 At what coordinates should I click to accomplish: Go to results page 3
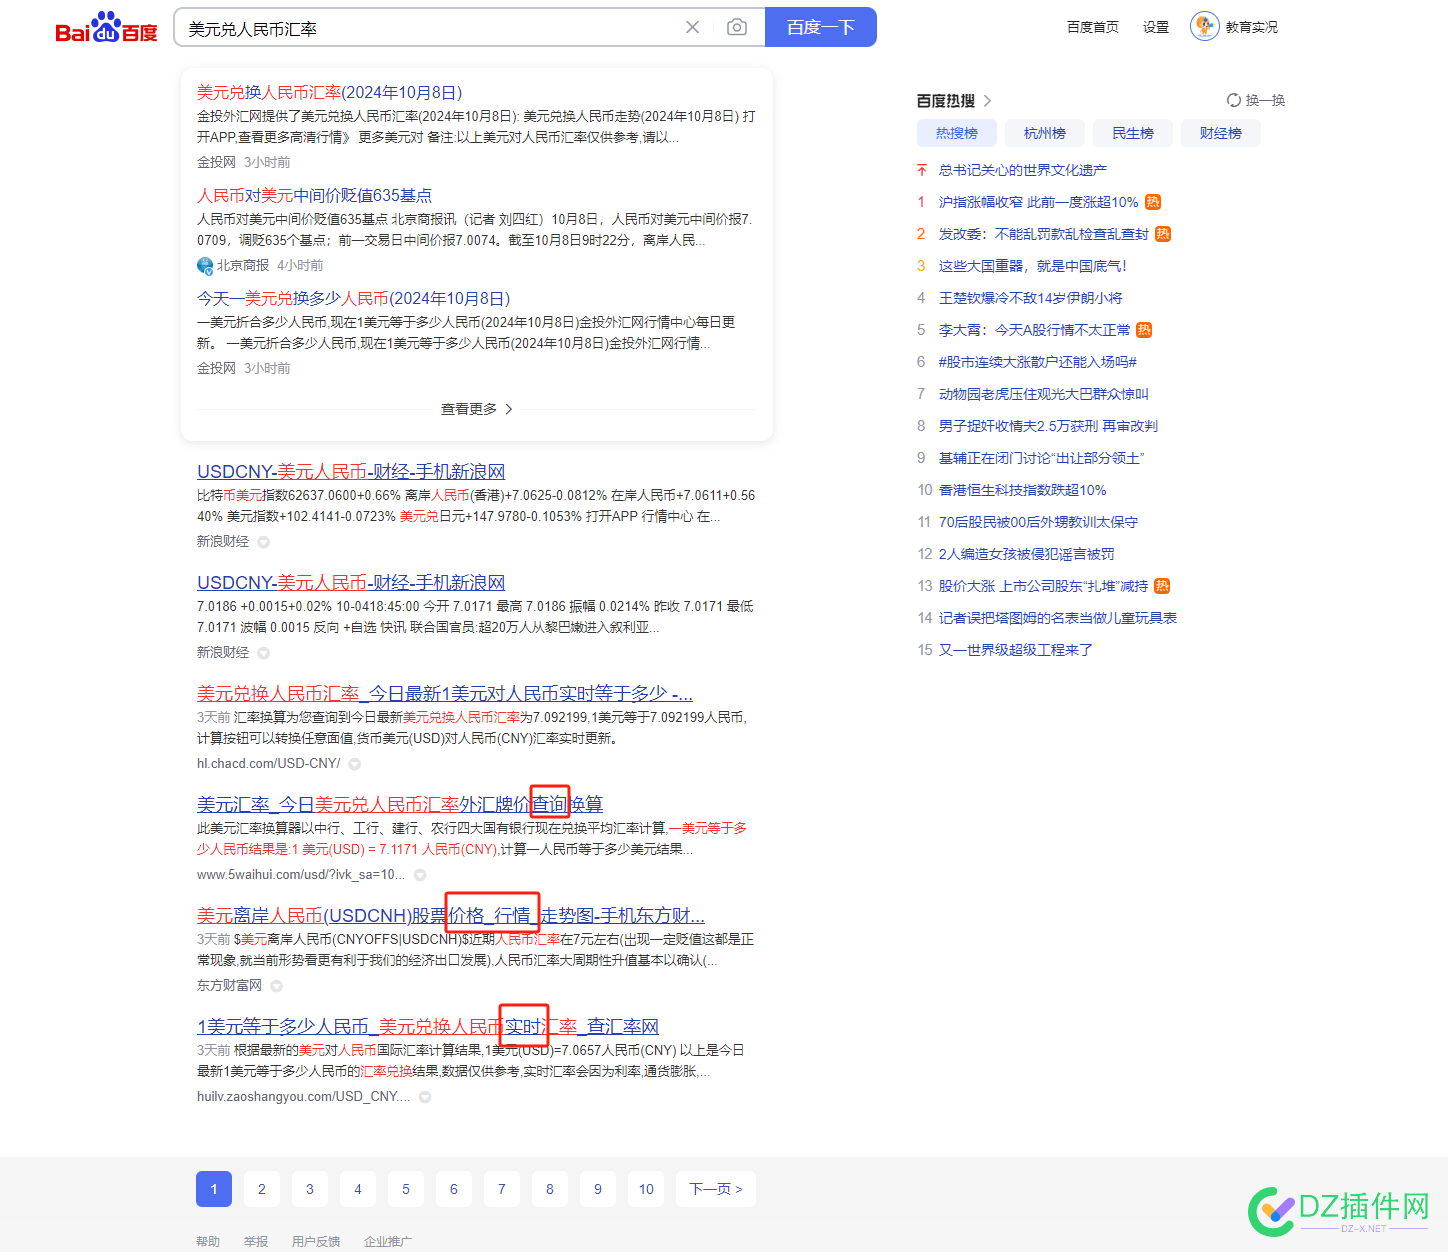coord(310,1189)
